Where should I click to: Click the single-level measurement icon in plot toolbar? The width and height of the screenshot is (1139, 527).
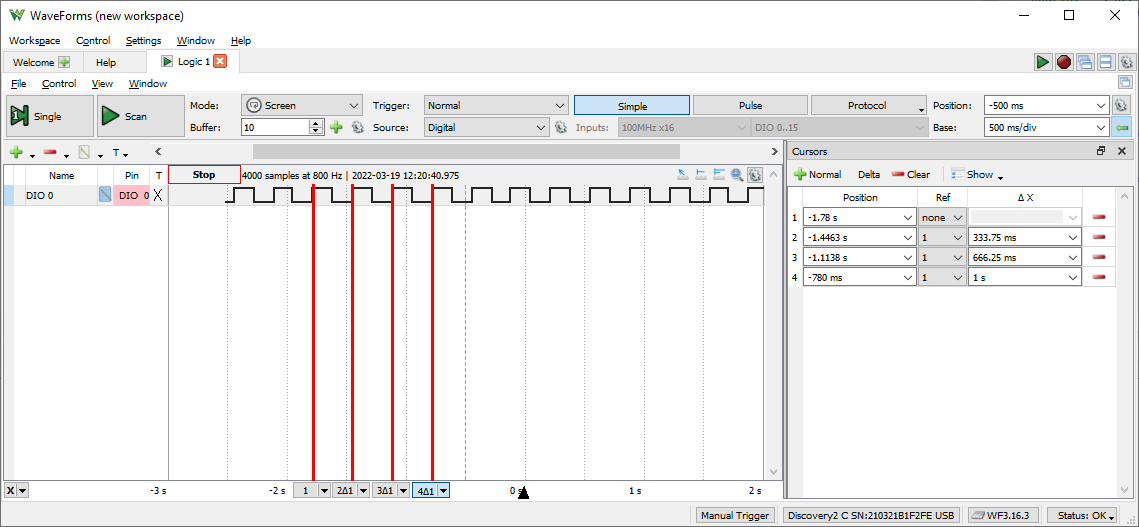click(x=701, y=174)
